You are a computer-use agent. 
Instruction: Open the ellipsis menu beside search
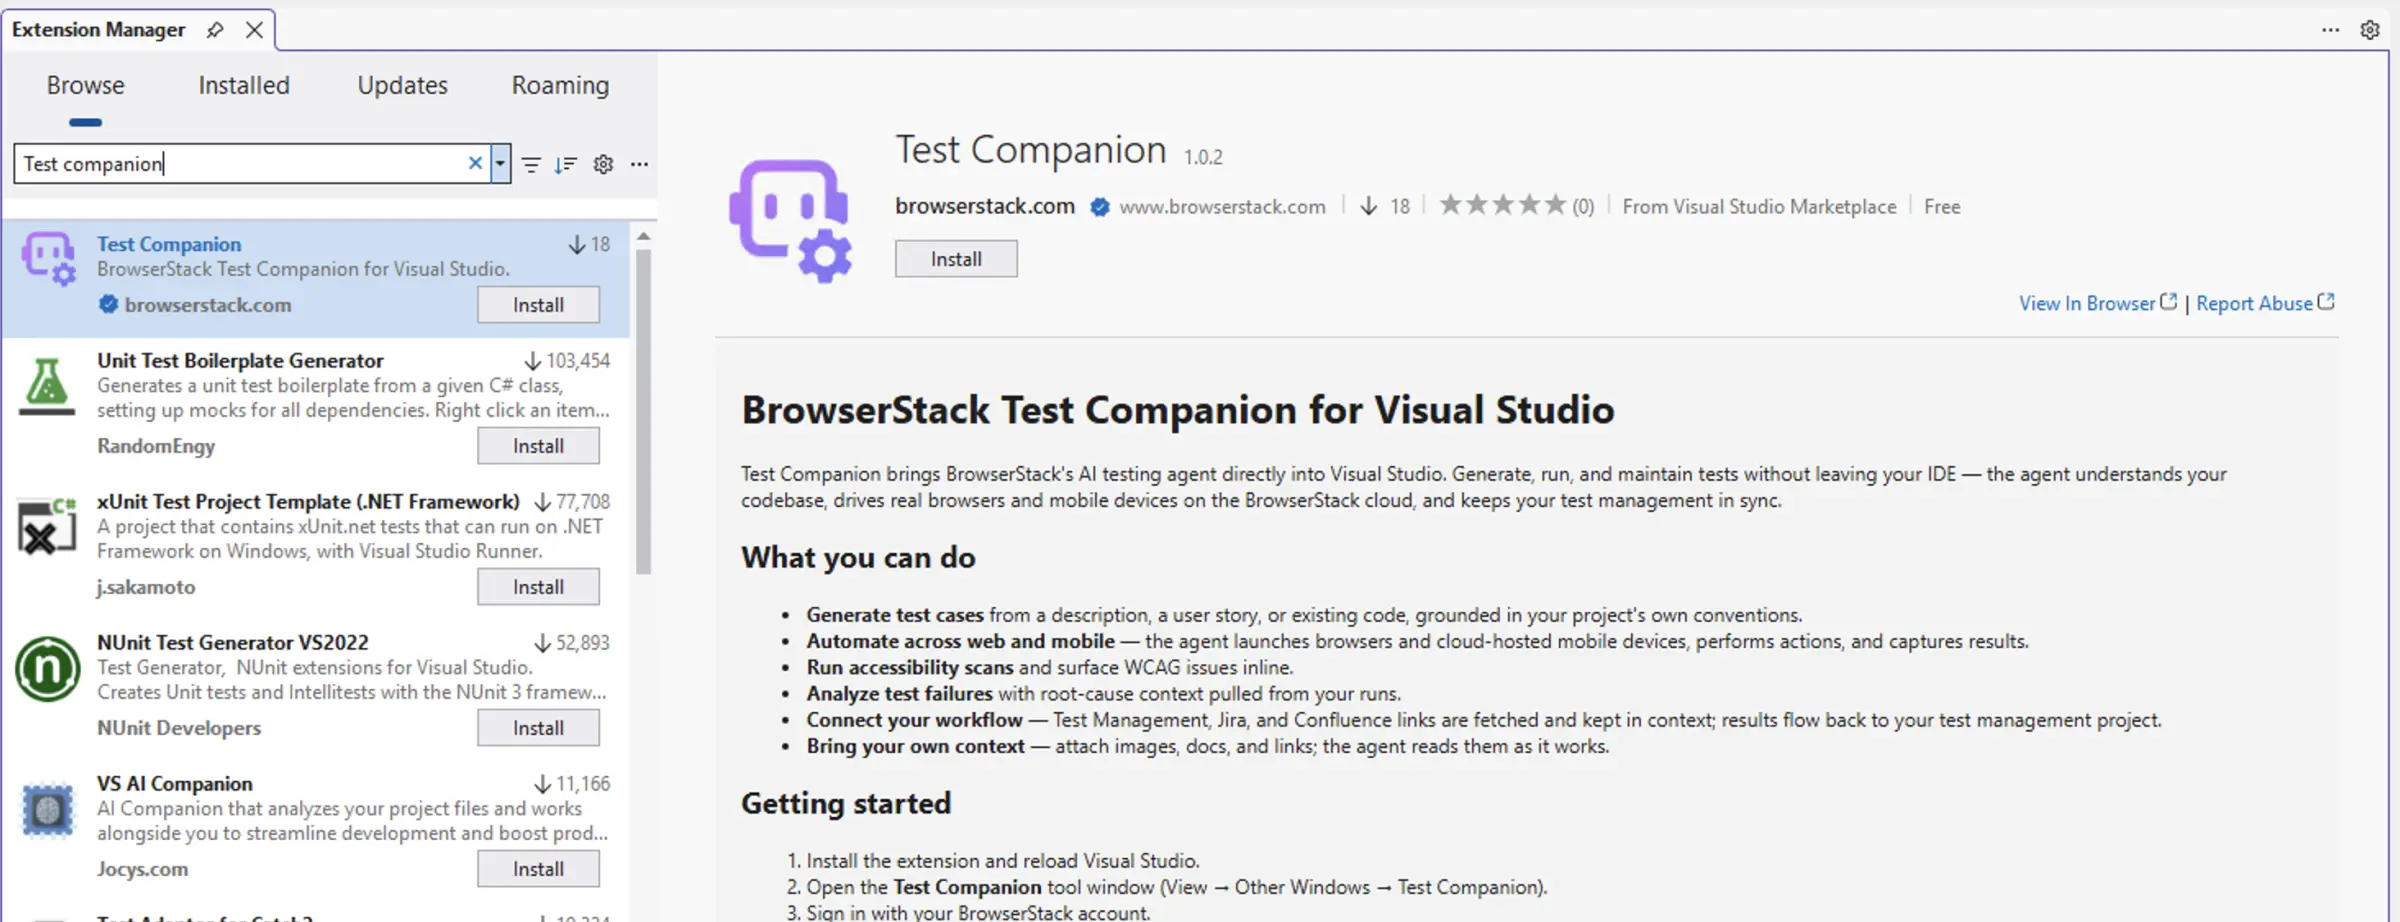tap(640, 164)
